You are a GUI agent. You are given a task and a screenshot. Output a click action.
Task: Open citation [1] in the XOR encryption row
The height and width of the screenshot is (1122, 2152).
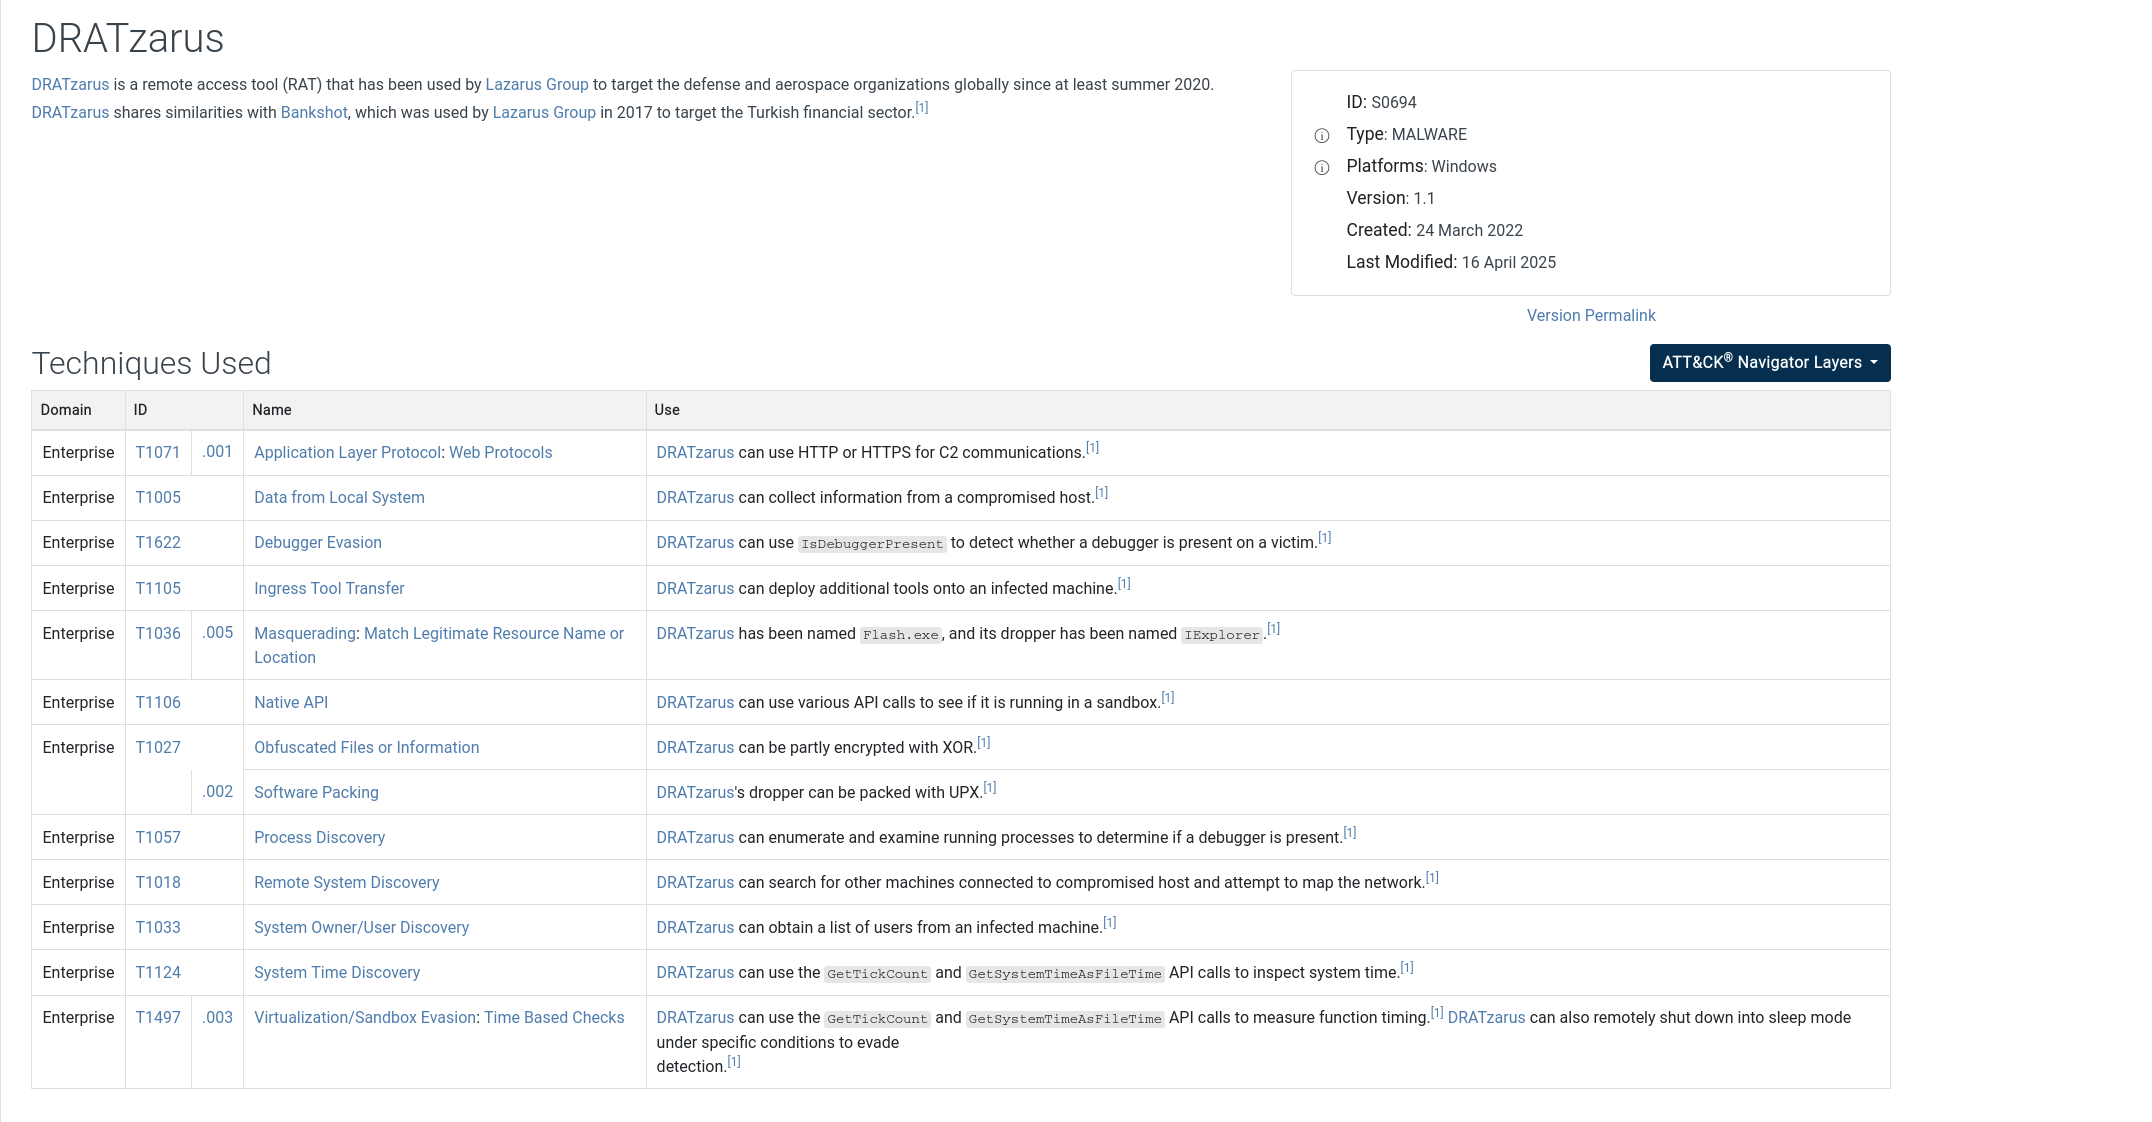984,742
